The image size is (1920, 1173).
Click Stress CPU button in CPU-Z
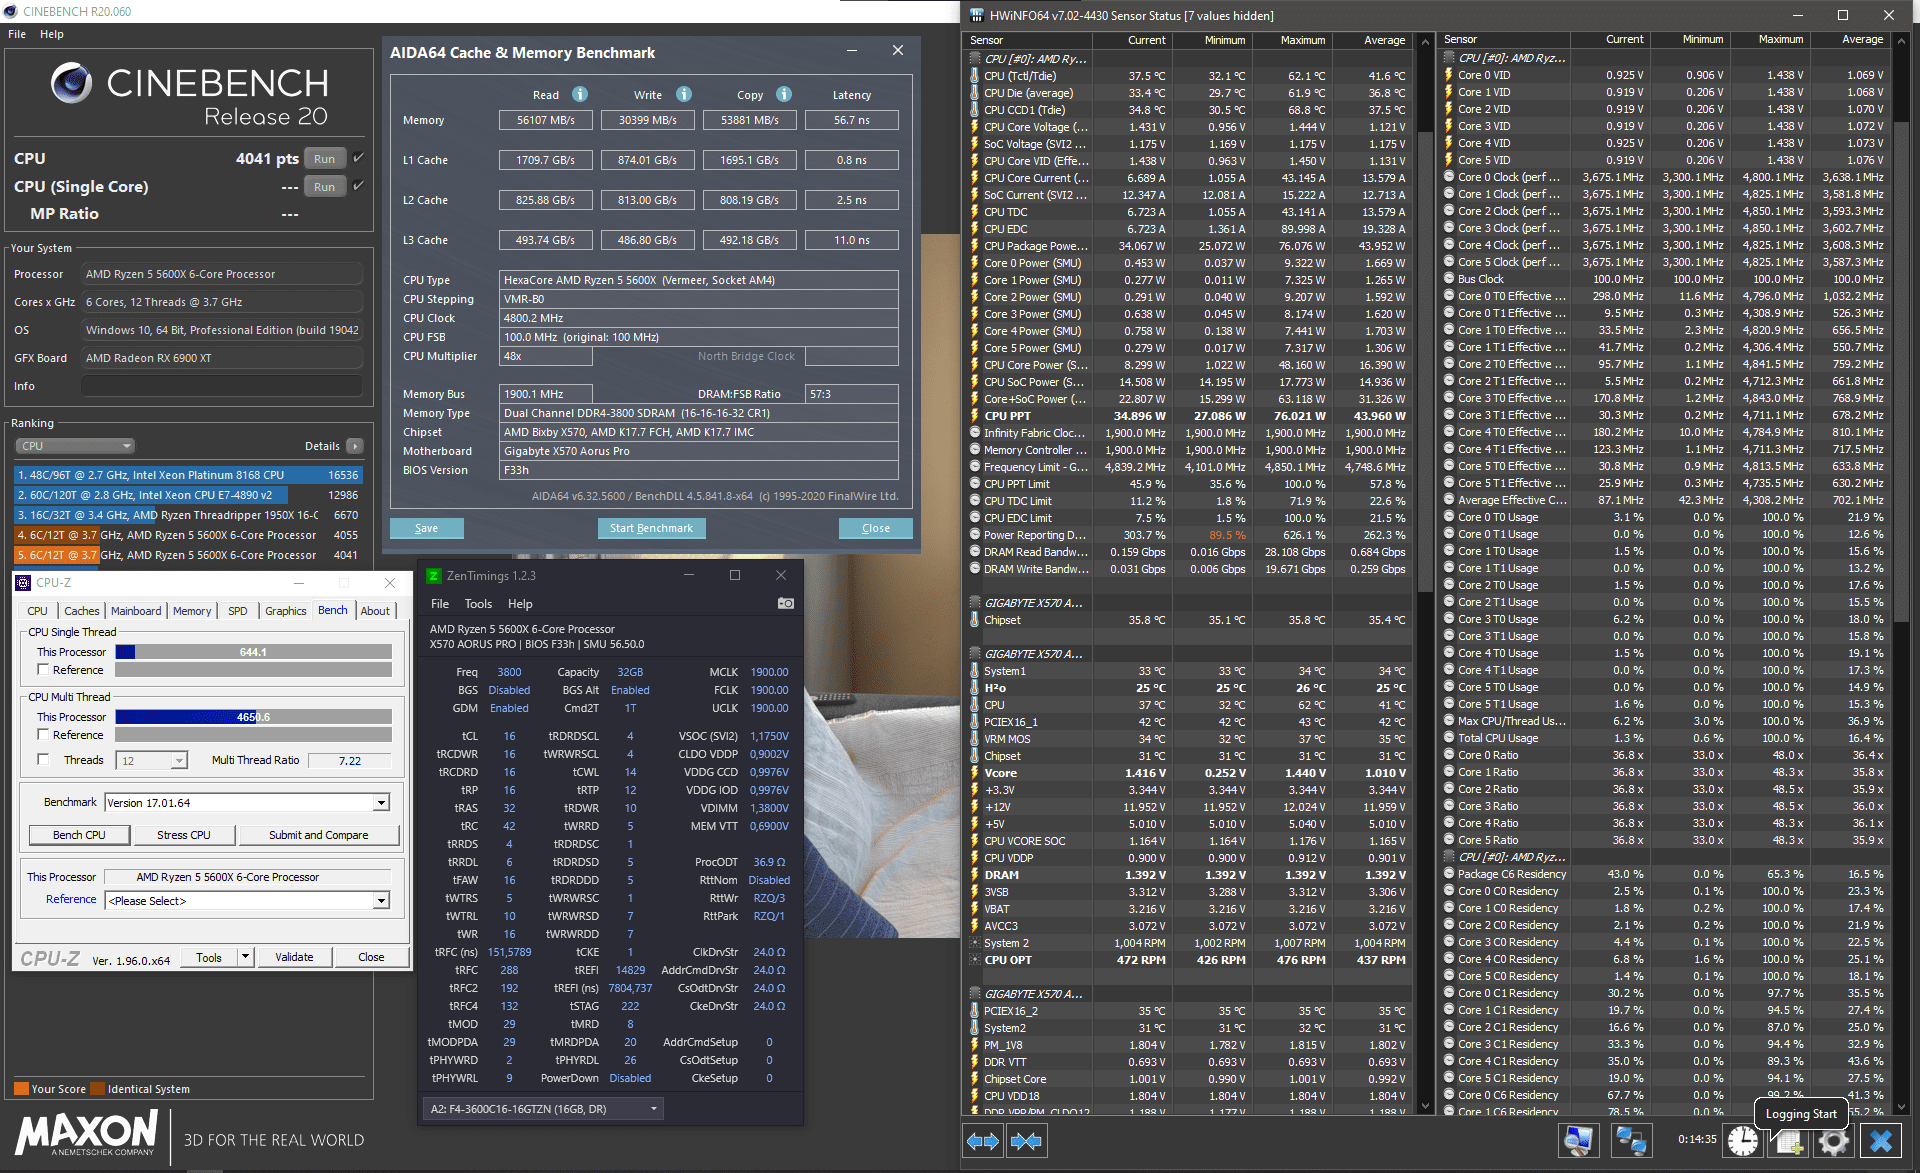click(184, 834)
